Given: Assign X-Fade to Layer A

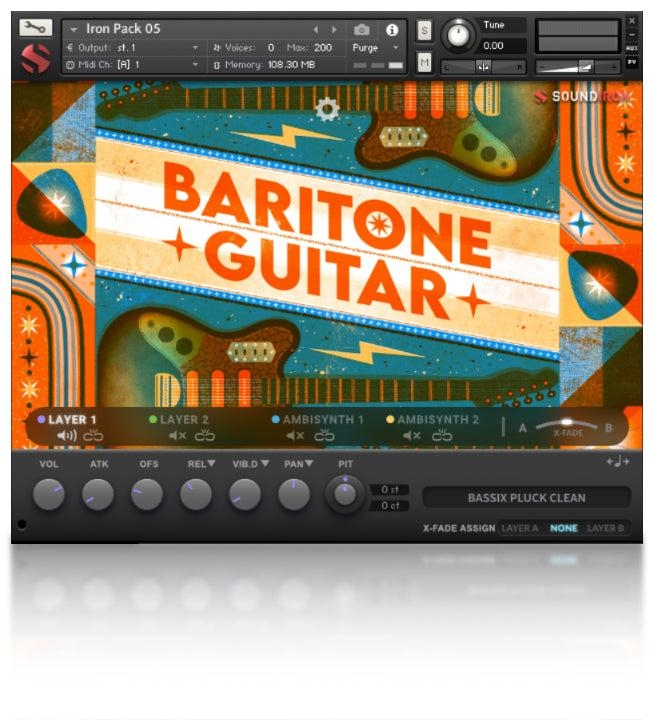Looking at the screenshot, I should [520, 528].
